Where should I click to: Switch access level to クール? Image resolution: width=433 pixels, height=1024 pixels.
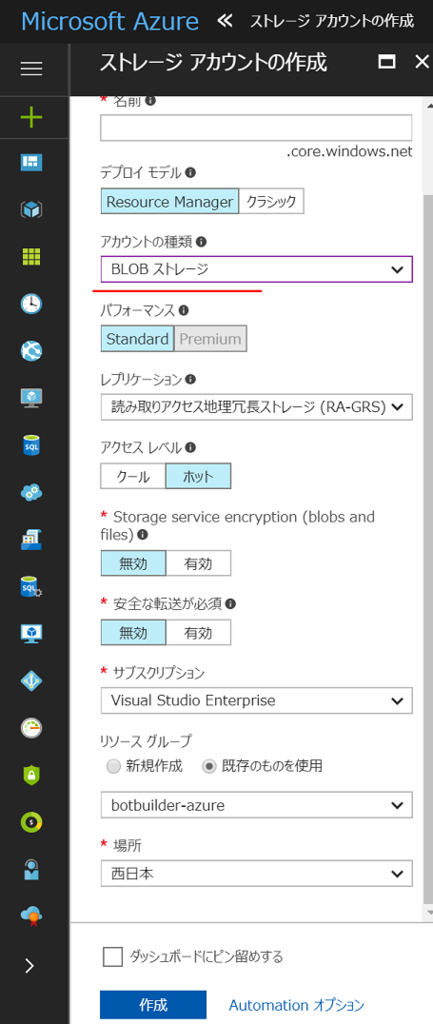pyautogui.click(x=133, y=476)
